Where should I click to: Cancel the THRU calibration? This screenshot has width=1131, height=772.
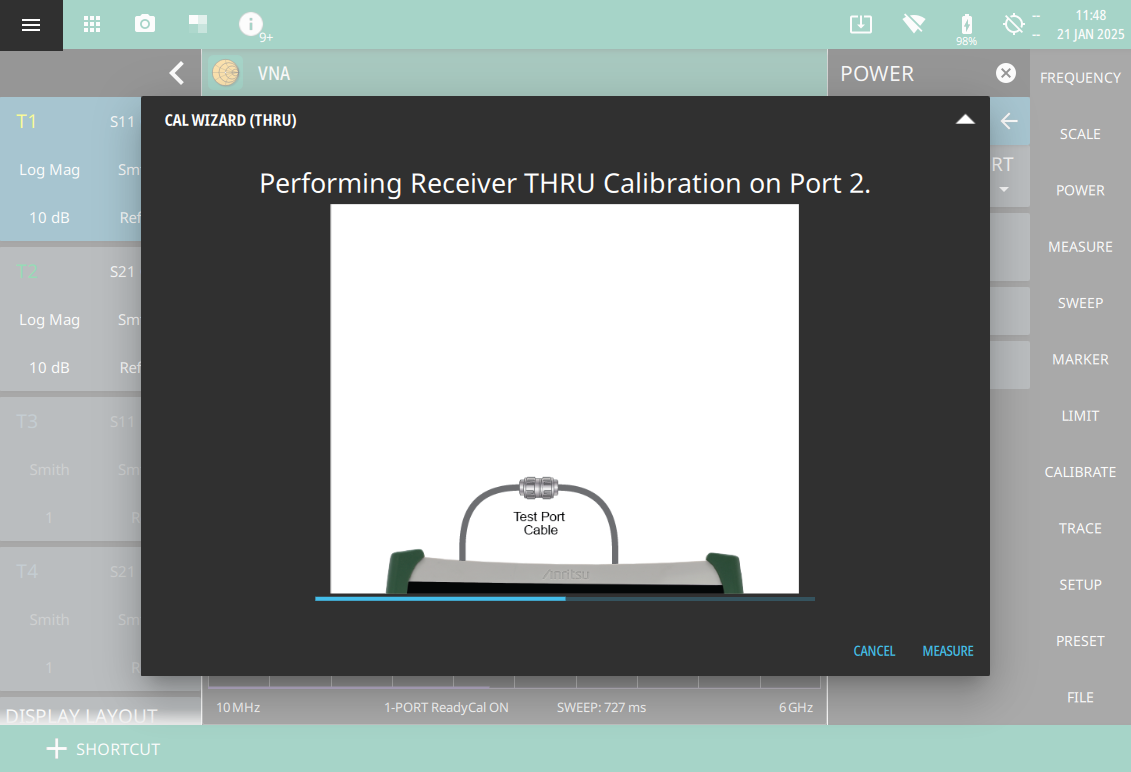coord(874,651)
